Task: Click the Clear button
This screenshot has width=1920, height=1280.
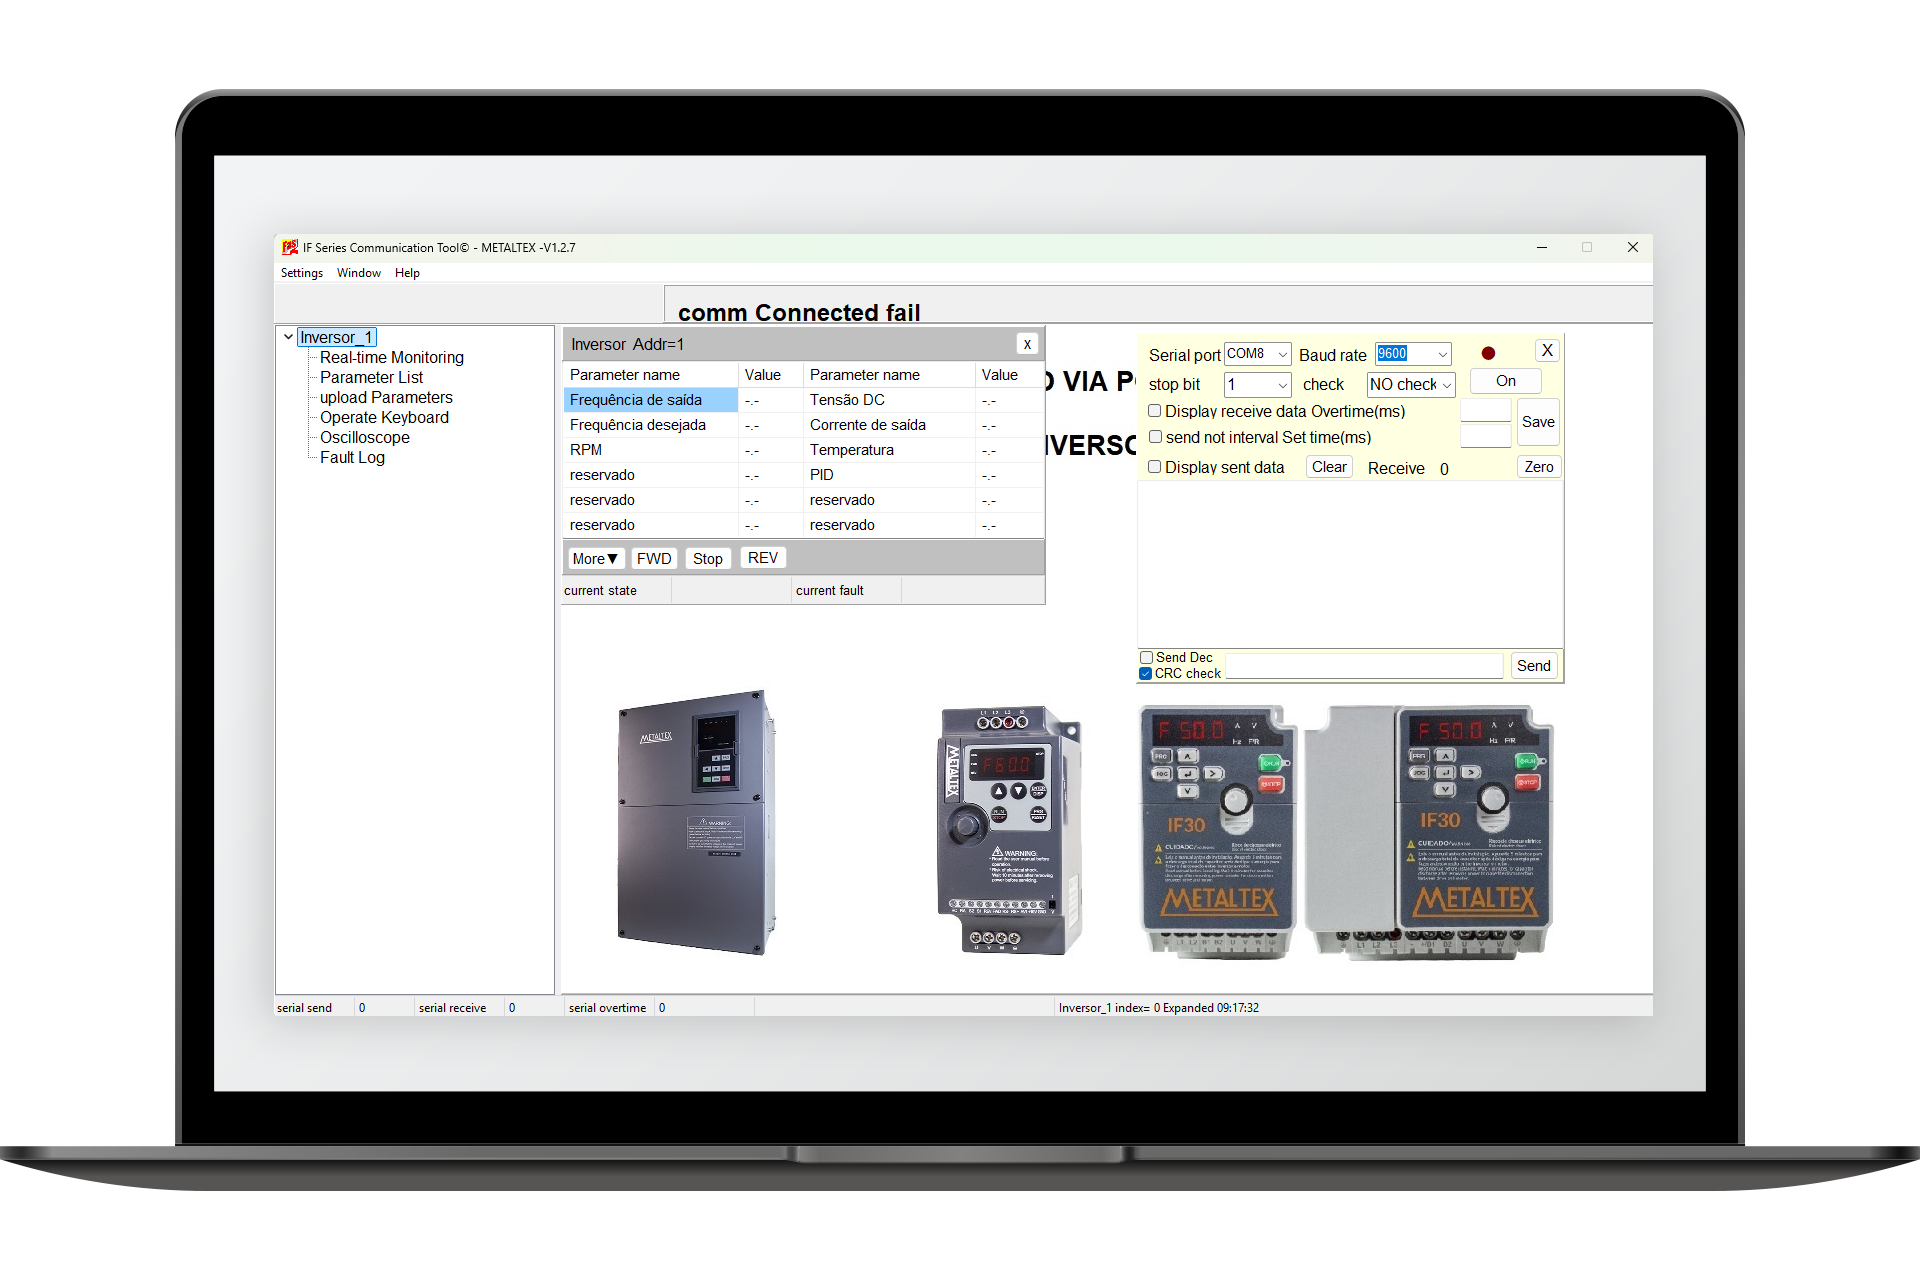Action: pos(1329,467)
